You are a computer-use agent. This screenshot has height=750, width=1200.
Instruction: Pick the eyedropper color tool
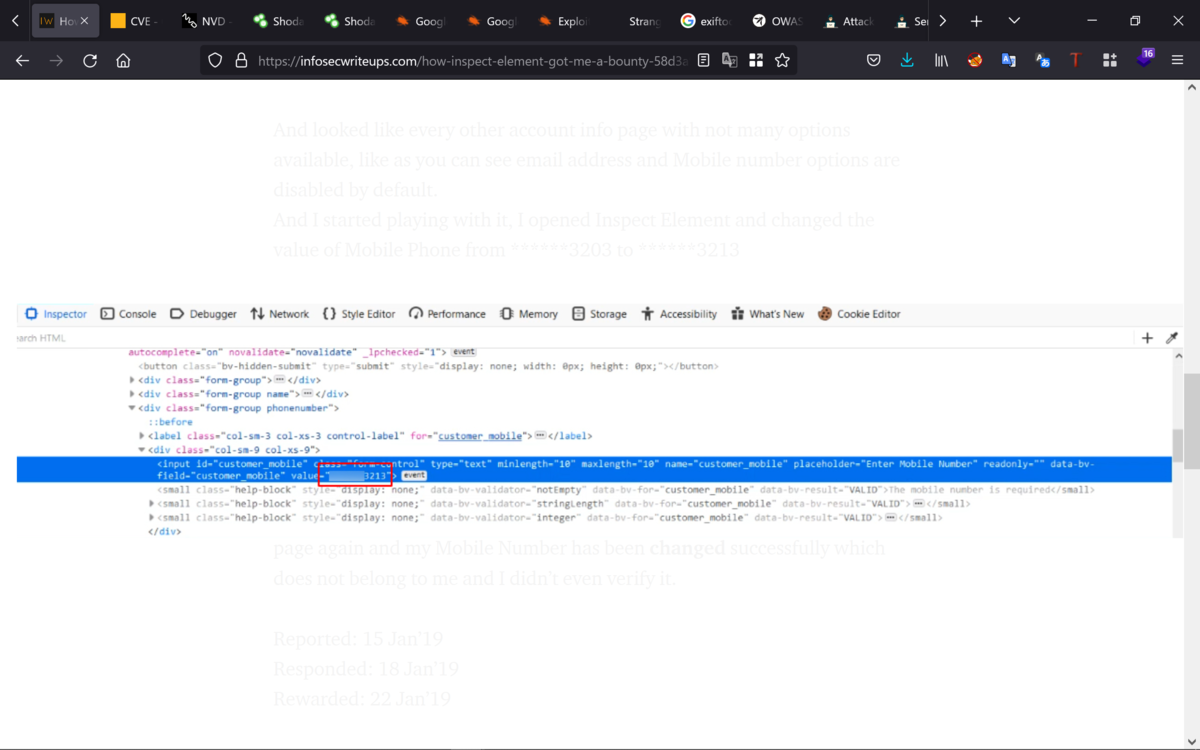click(1172, 338)
